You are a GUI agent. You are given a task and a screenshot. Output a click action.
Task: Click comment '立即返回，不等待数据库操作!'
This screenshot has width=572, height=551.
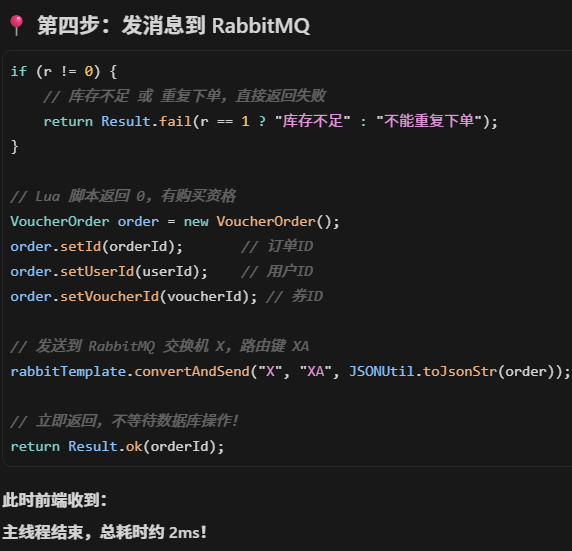(x=124, y=421)
